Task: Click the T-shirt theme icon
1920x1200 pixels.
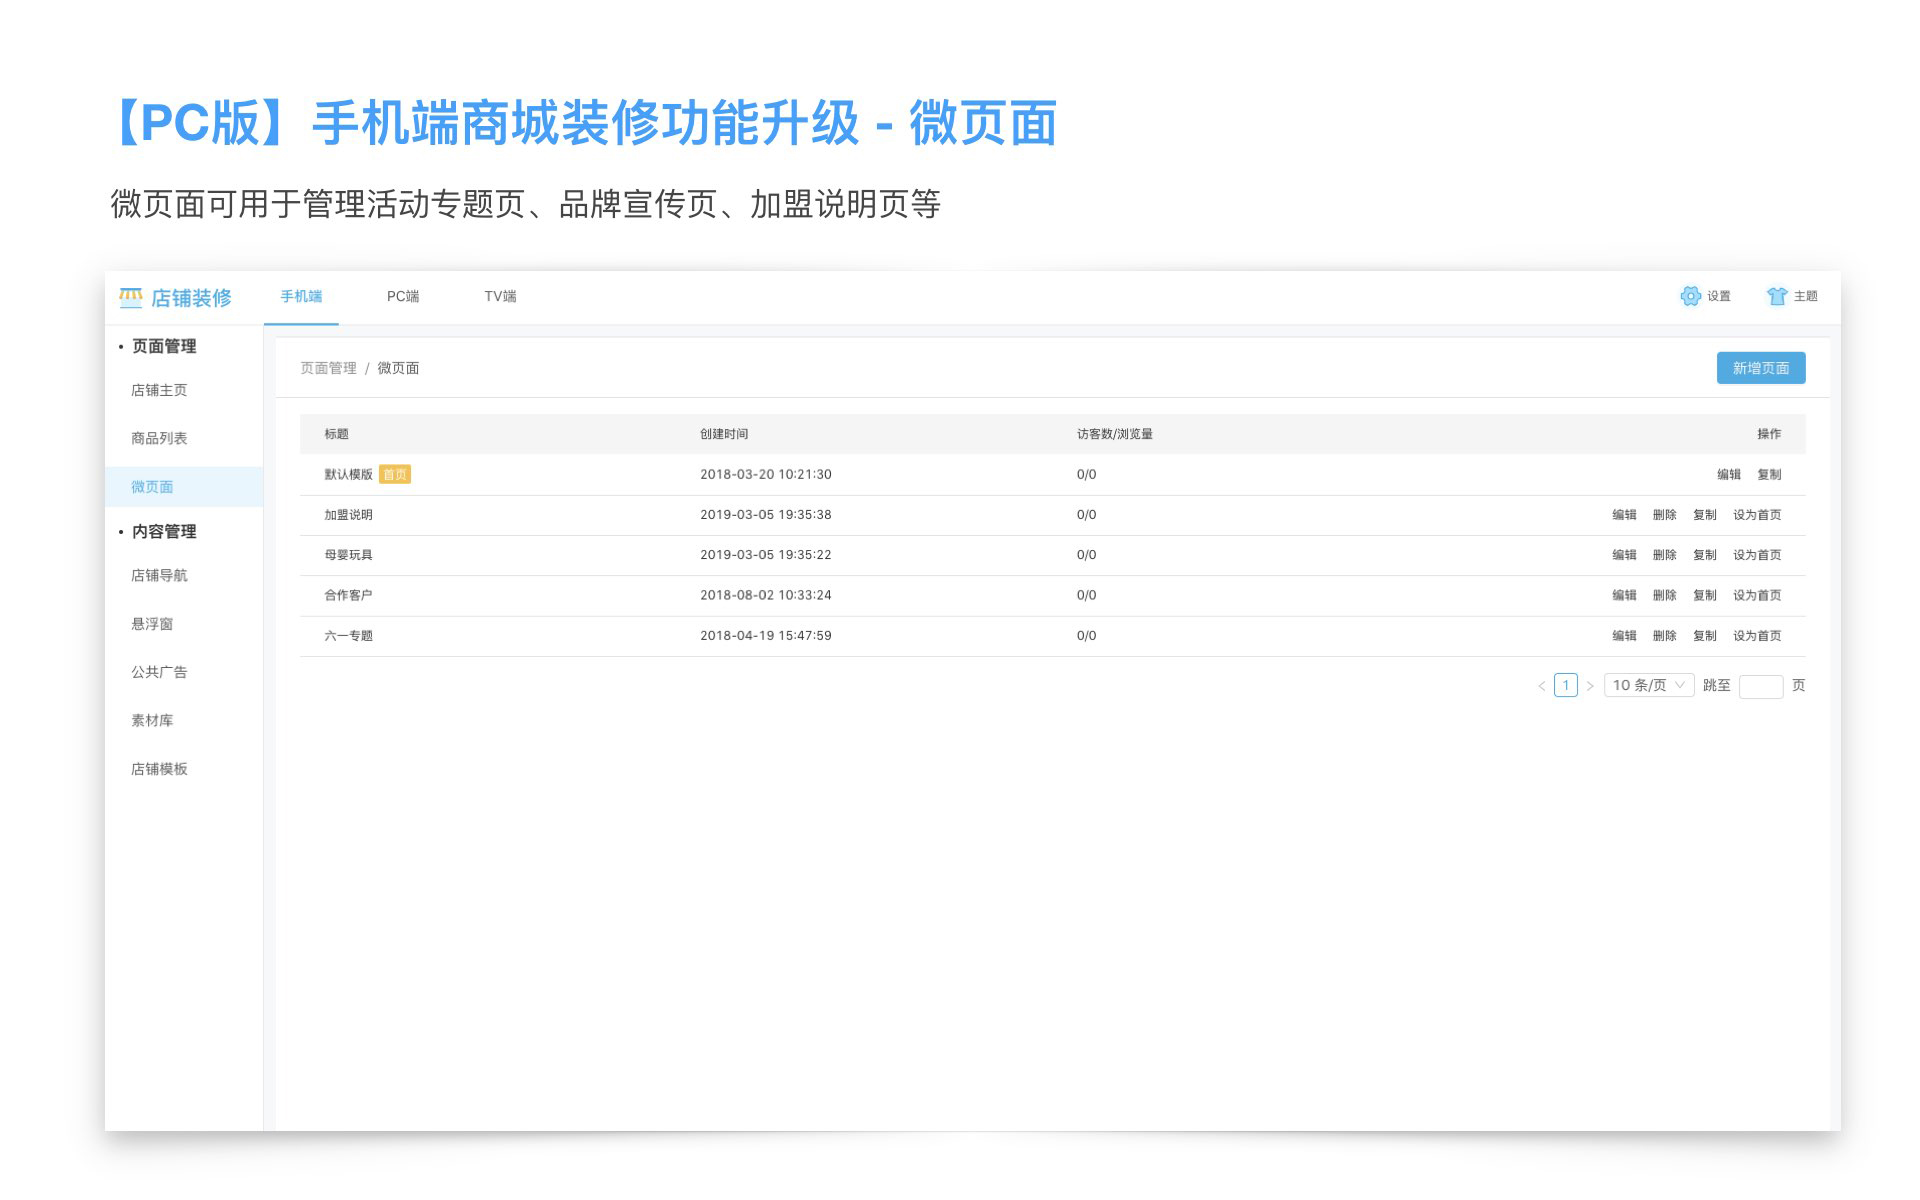Action: coord(1776,296)
